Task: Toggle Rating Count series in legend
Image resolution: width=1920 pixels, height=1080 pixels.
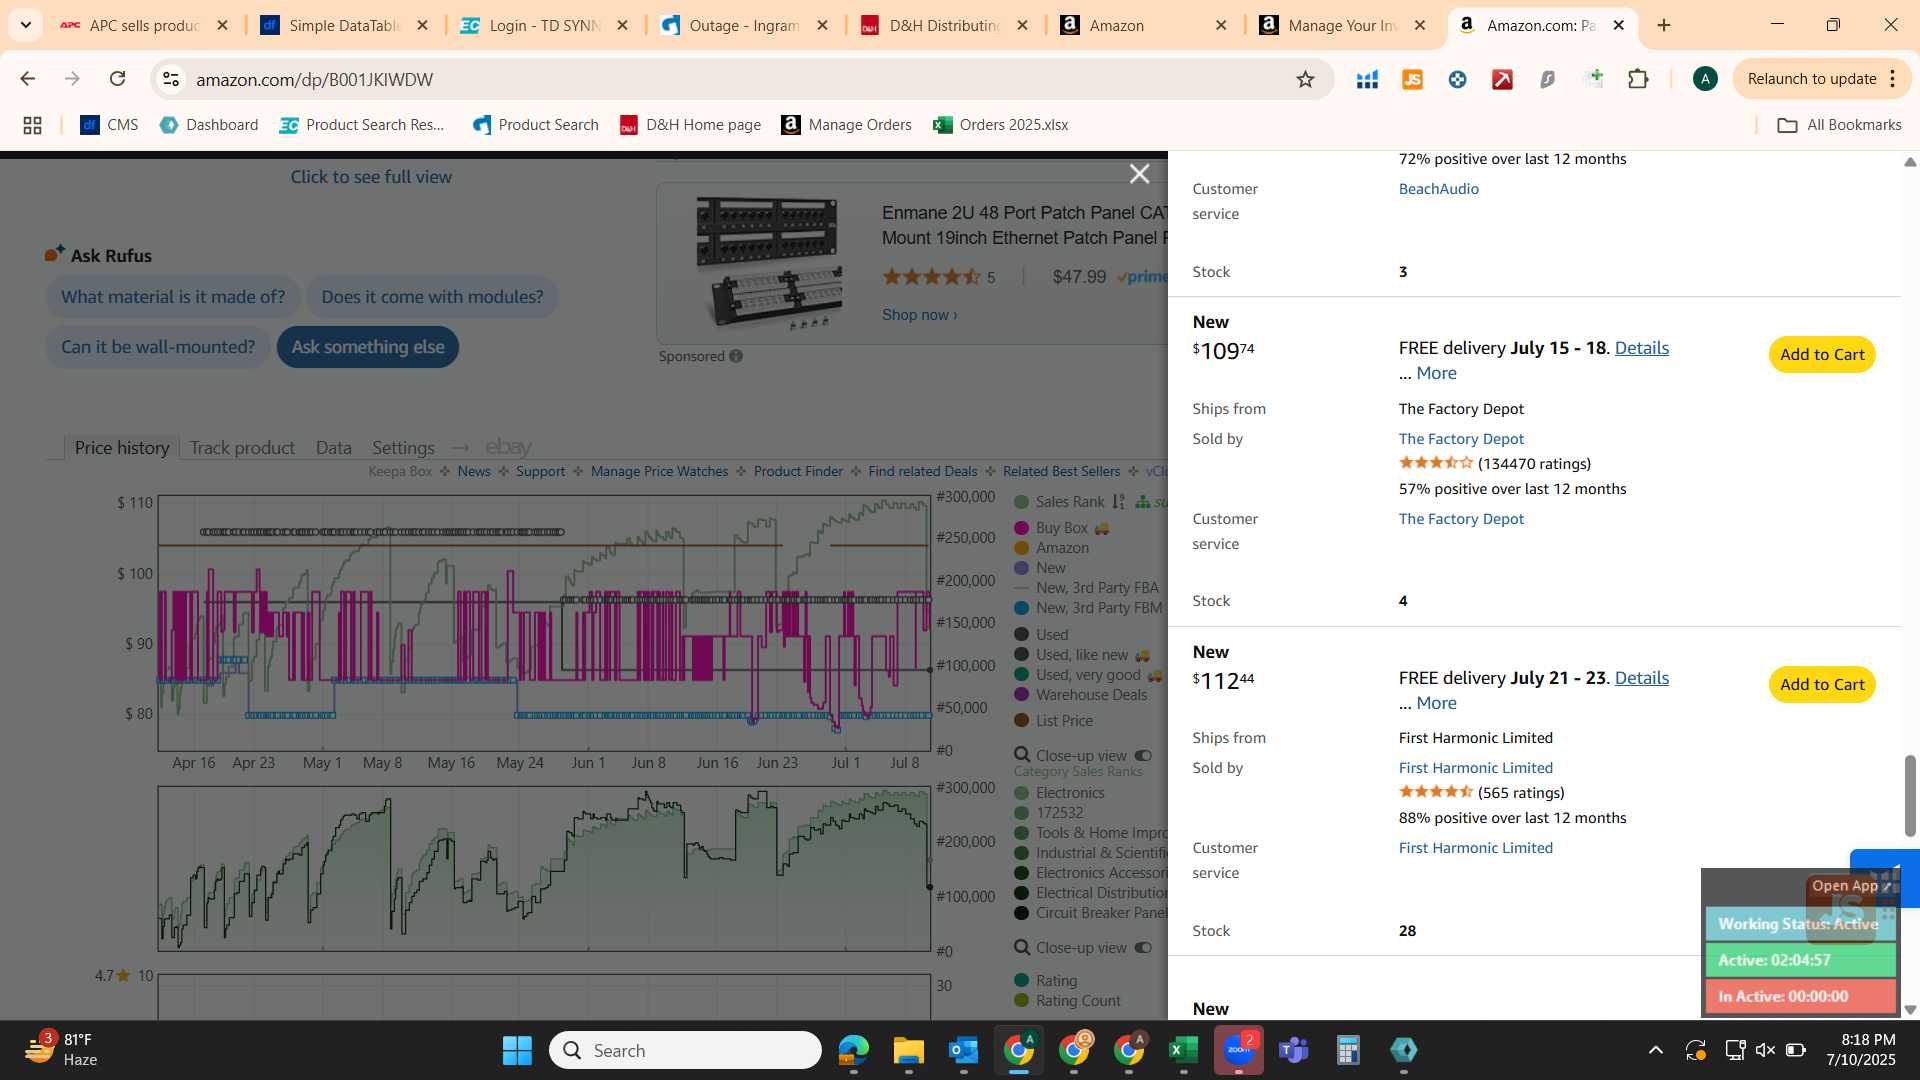Action: click(1068, 1001)
